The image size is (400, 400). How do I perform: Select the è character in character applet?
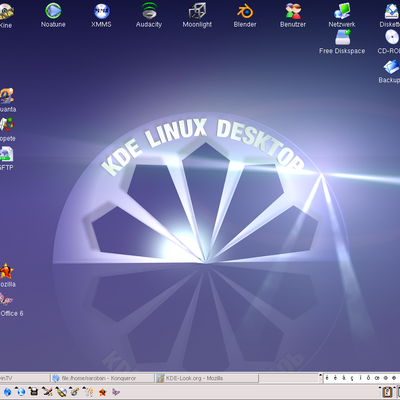335,378
